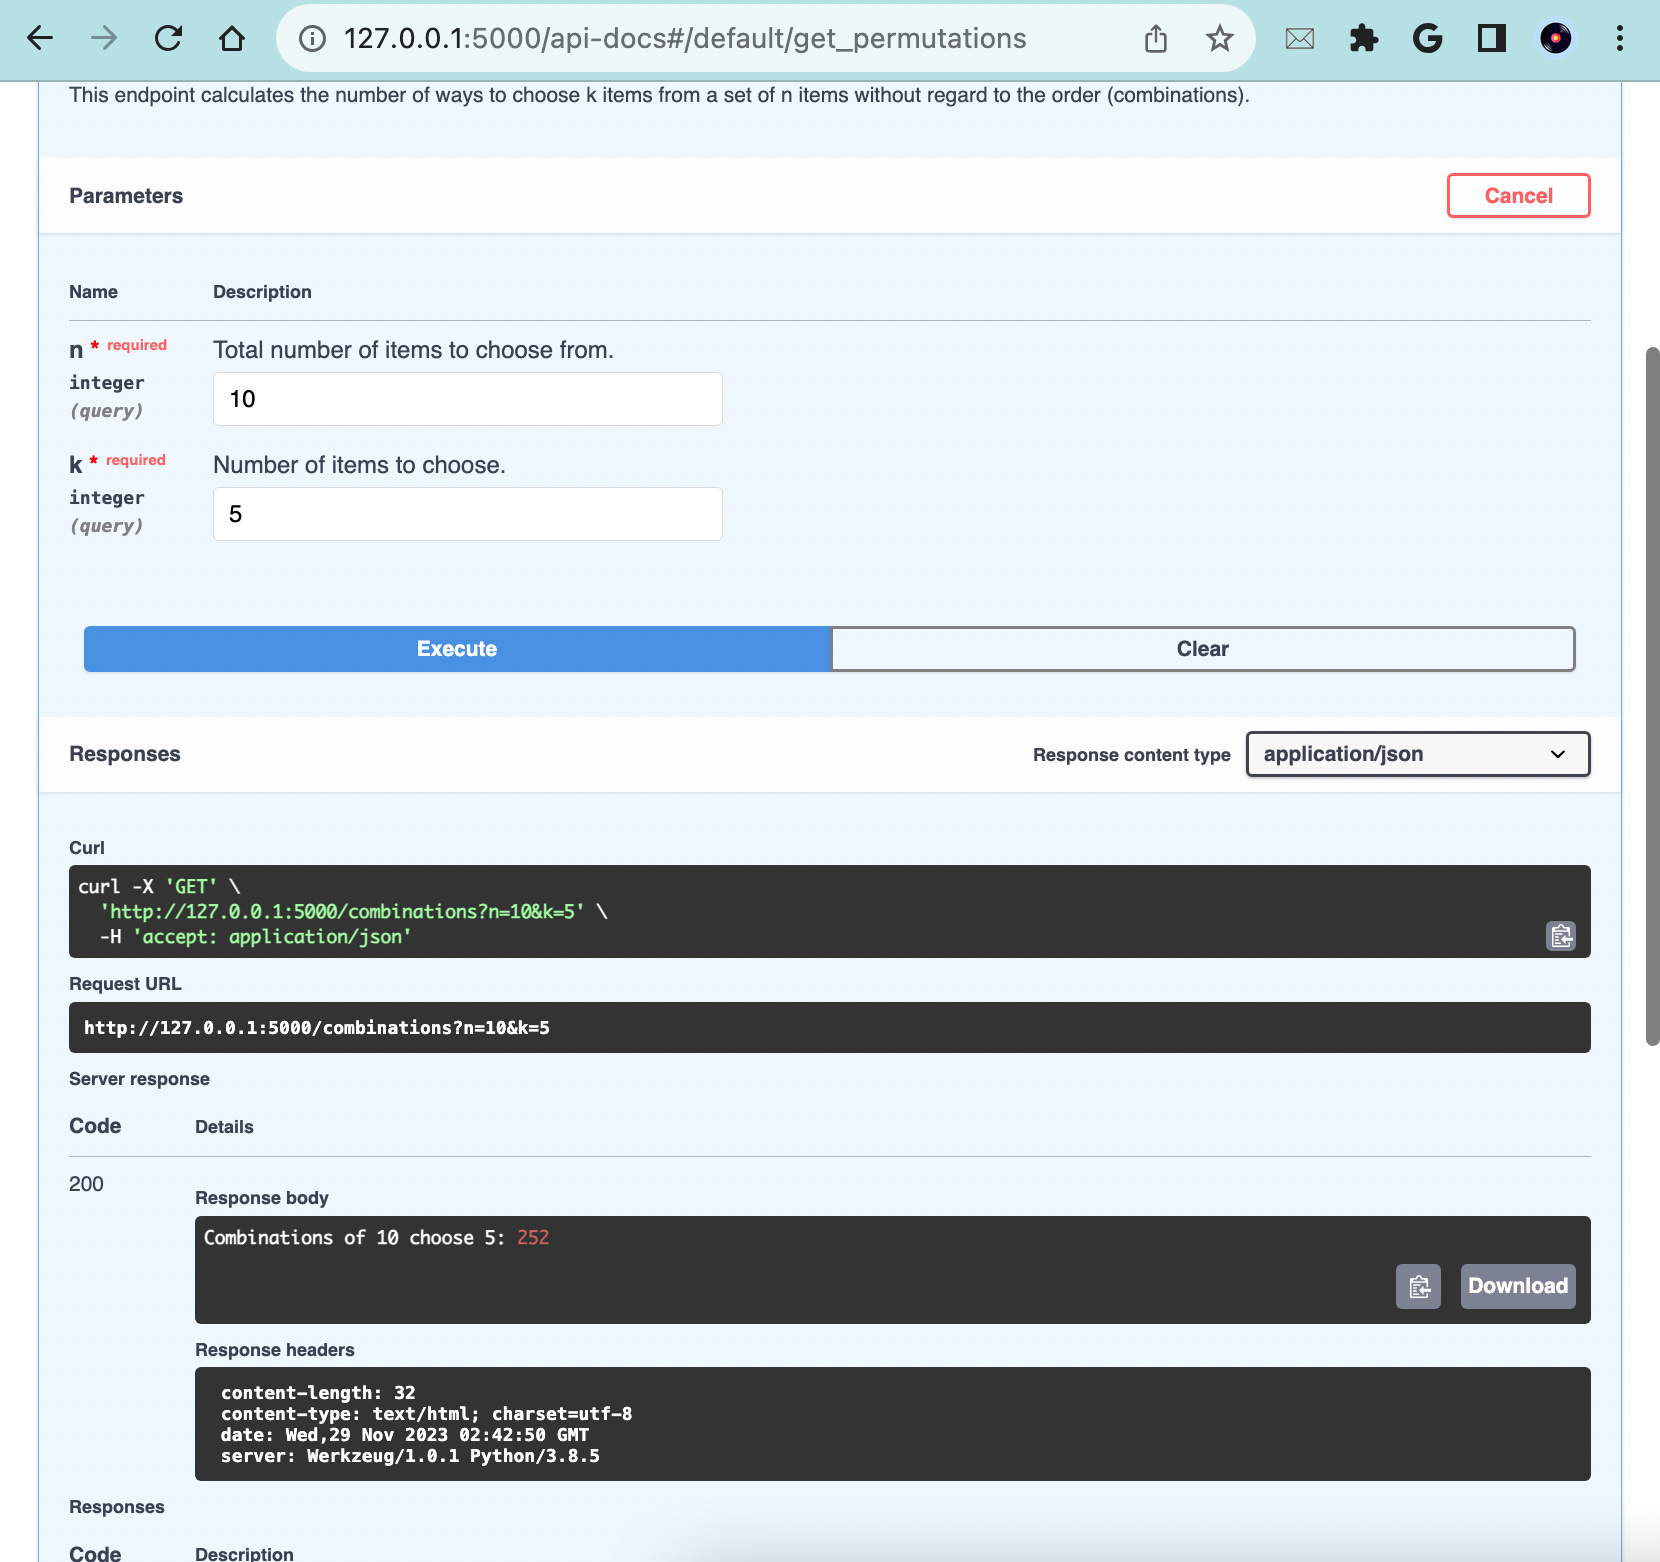Click the Parameters section heading
The height and width of the screenshot is (1562, 1660).
coord(126,196)
